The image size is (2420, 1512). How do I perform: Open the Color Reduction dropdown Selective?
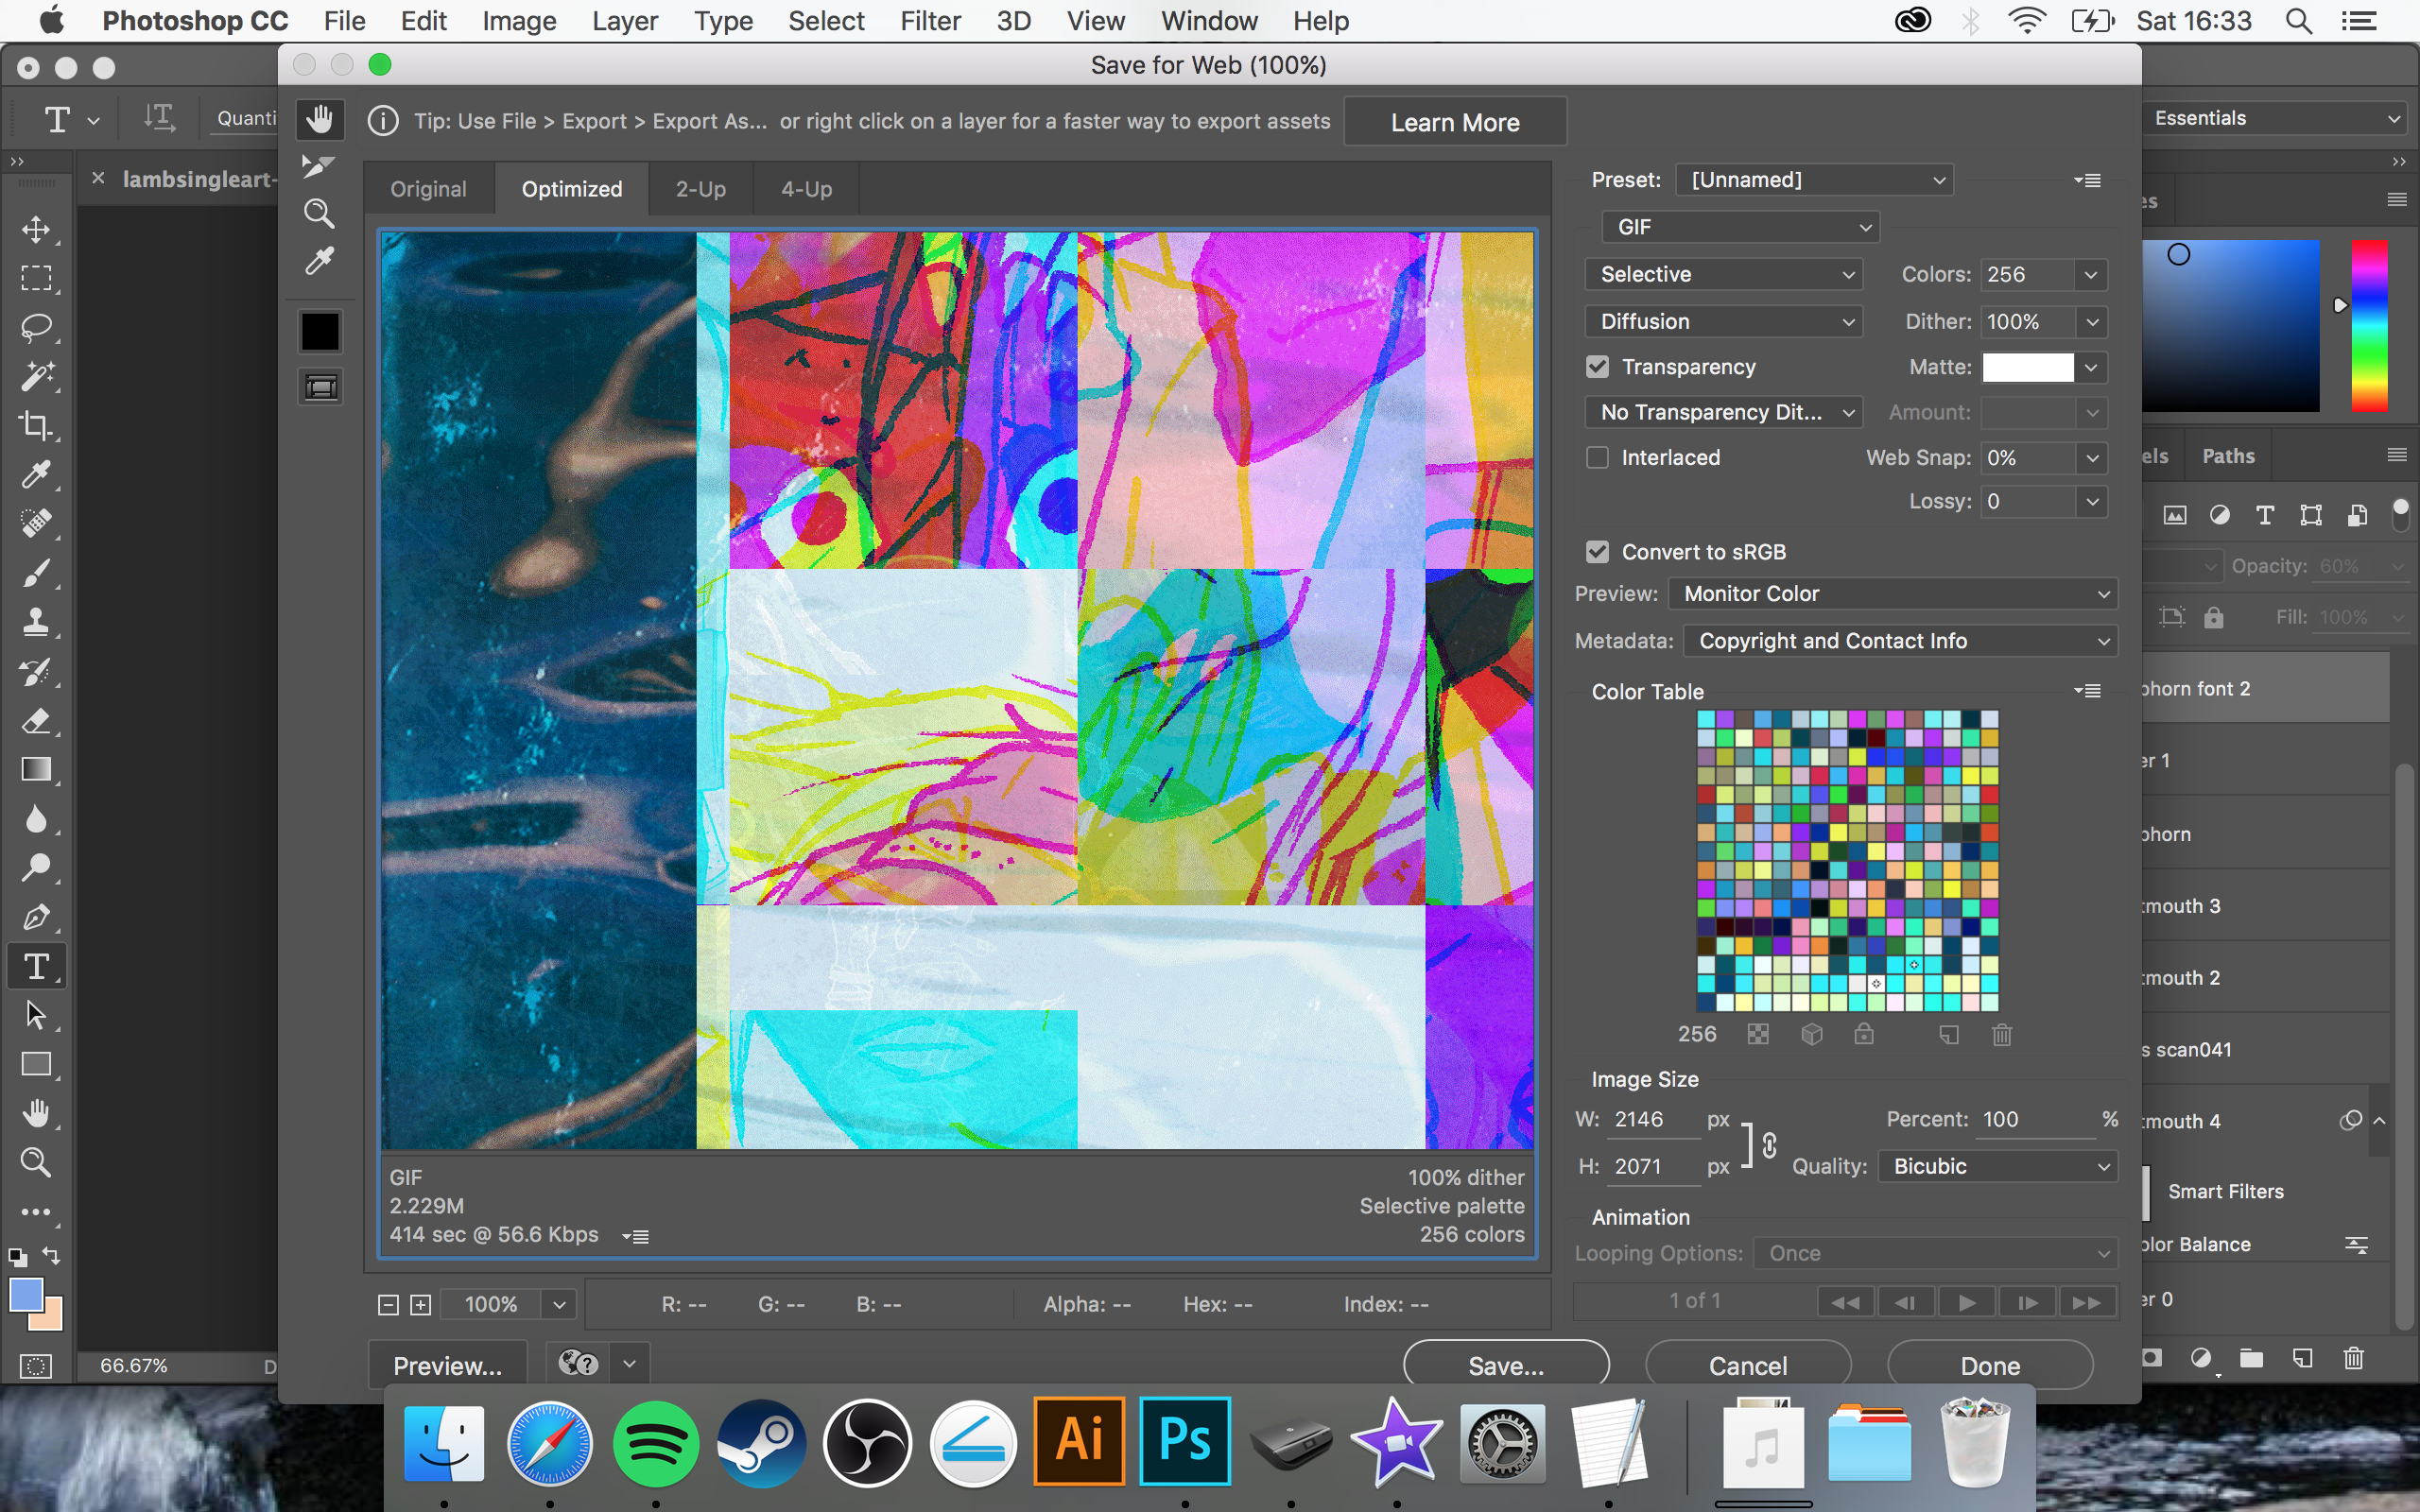1723,273
